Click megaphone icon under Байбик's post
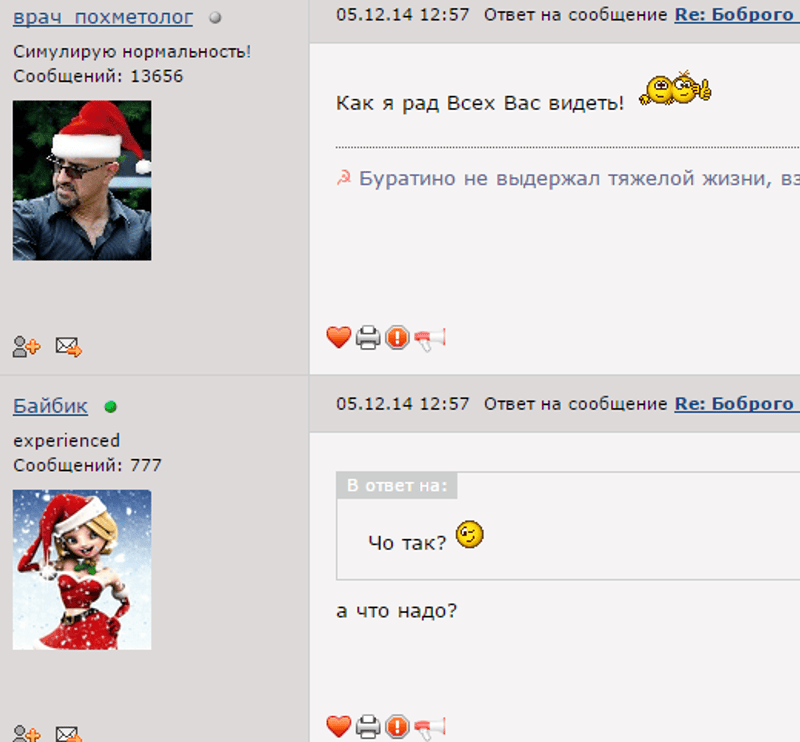Image resolution: width=800 pixels, height=742 pixels. 430,728
